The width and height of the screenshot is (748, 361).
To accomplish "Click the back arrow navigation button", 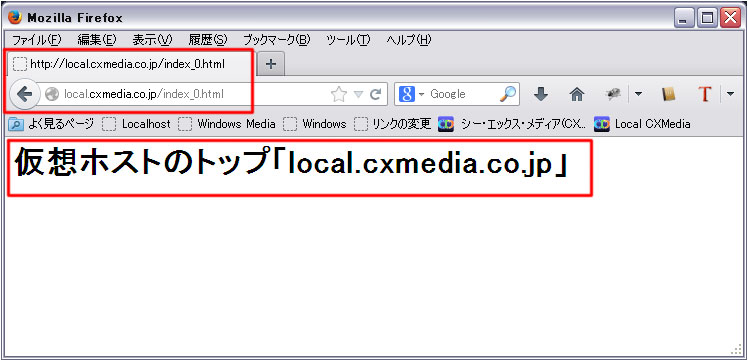I will (23, 94).
